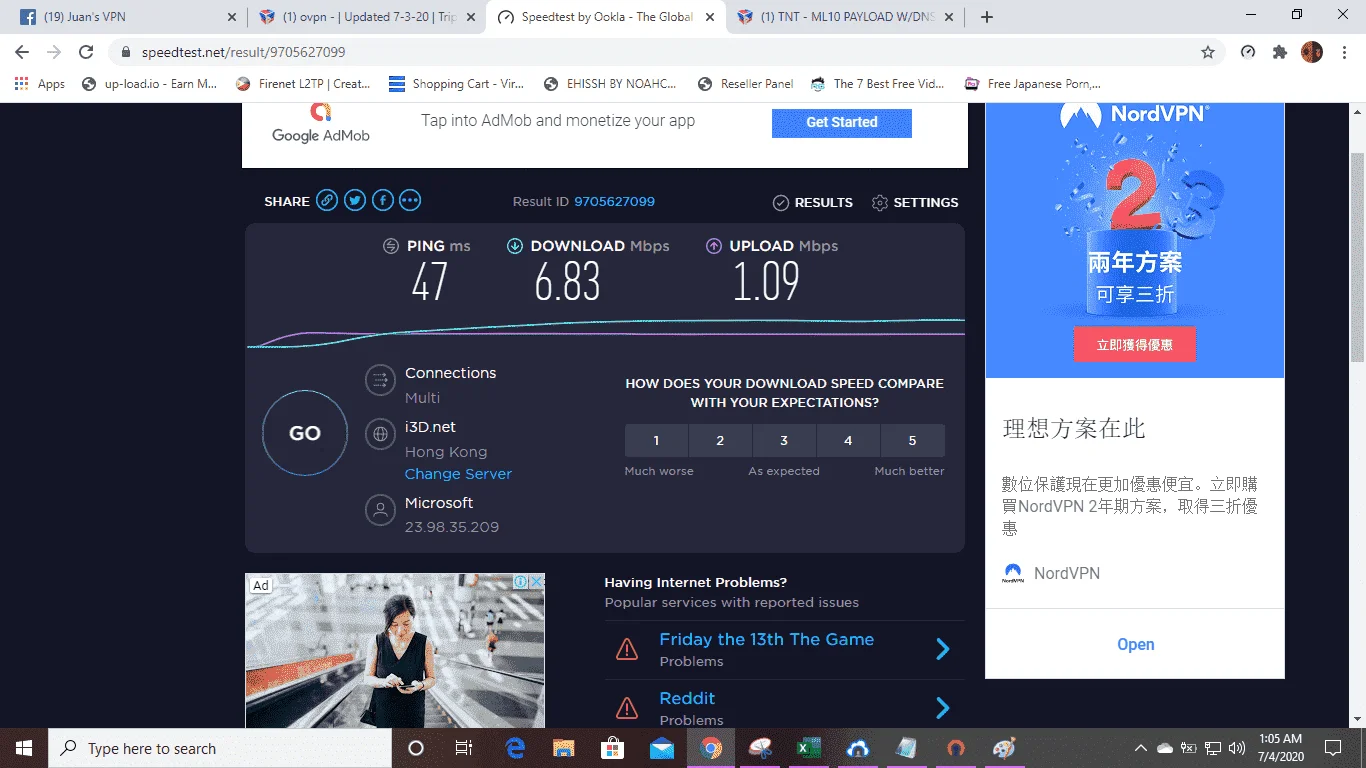Click the Connections mode icon

click(380, 381)
